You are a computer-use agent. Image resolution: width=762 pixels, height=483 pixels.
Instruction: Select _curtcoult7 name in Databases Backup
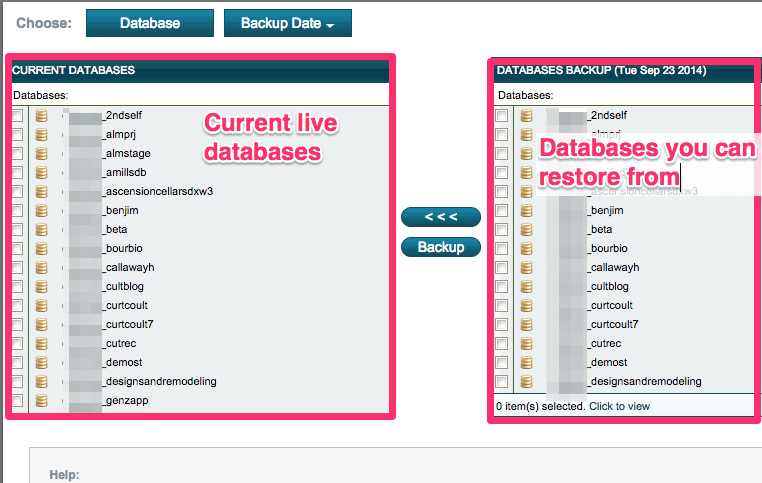[613, 324]
